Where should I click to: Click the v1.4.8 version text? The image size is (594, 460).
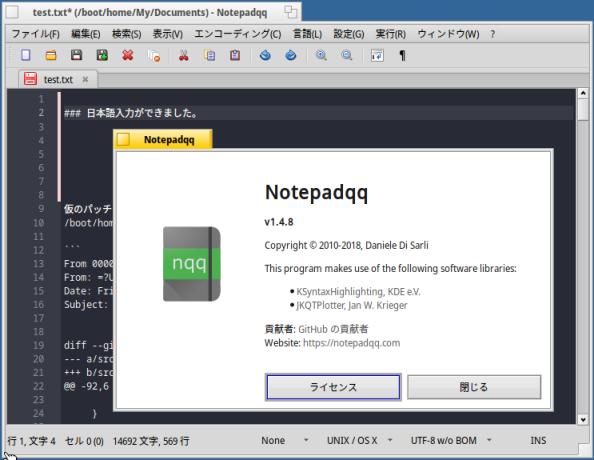(279, 222)
